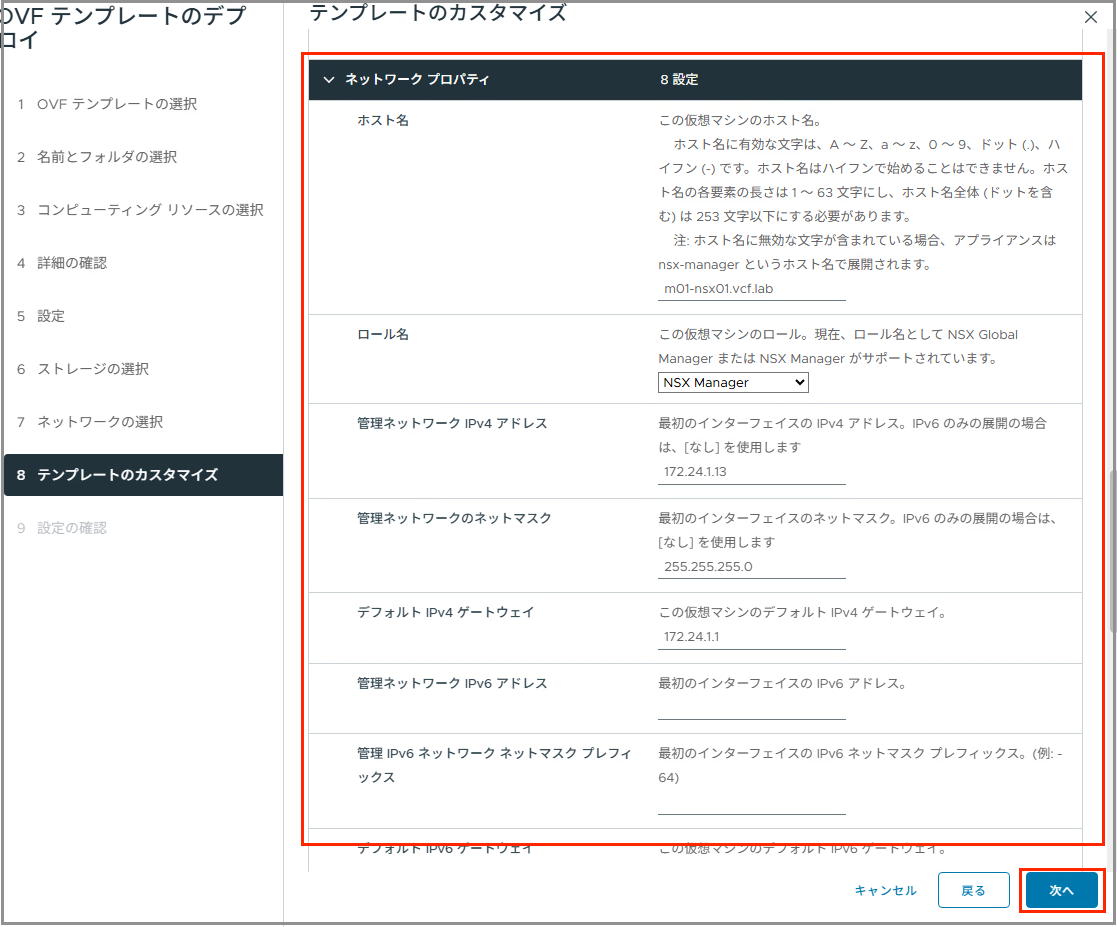Go to step 6 ストレージの選択

coord(83,369)
